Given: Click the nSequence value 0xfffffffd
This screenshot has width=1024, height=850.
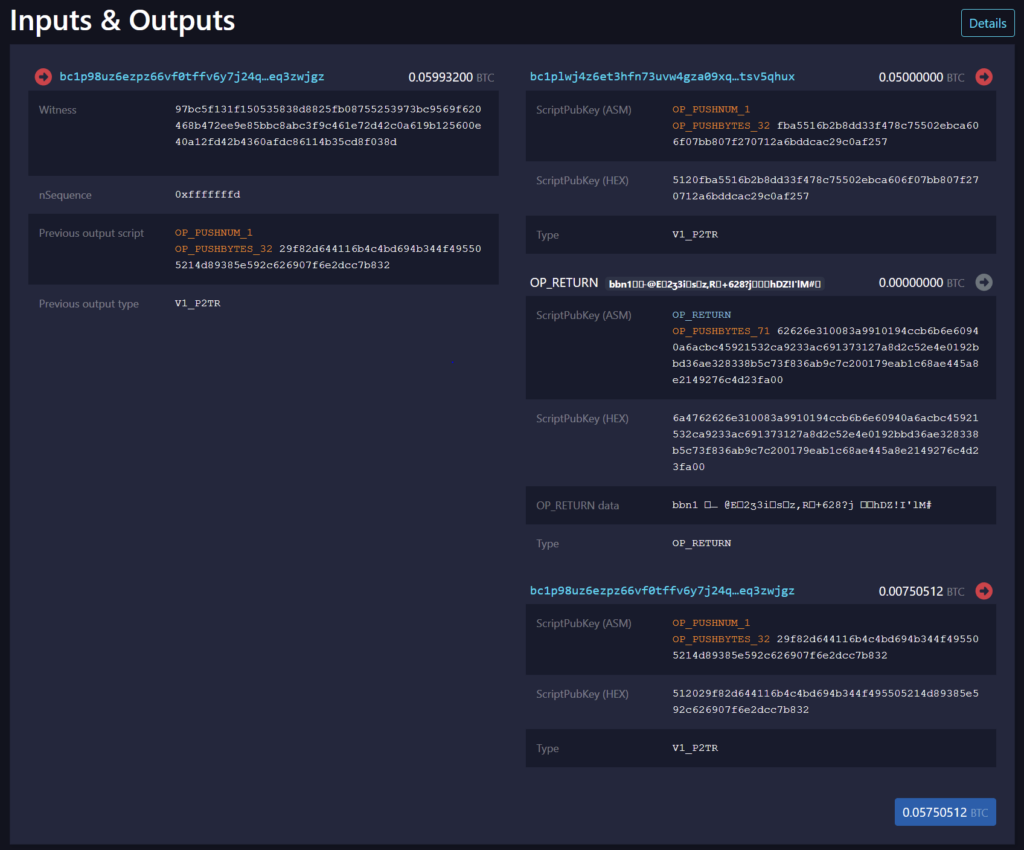Looking at the screenshot, I should click(207, 195).
